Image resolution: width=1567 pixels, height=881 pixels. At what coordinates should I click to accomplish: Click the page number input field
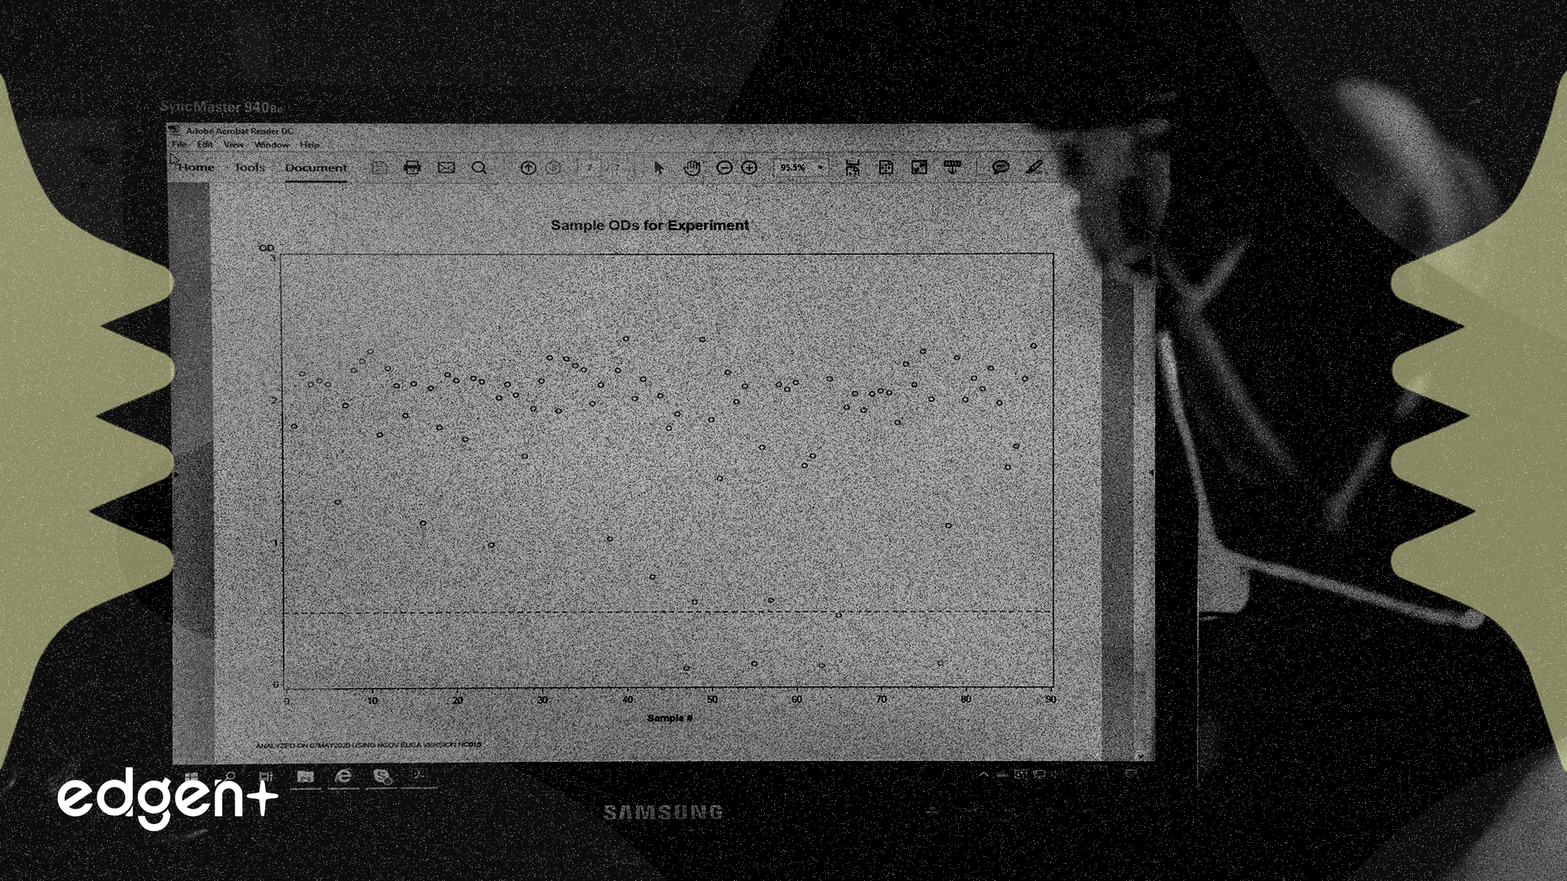point(590,168)
